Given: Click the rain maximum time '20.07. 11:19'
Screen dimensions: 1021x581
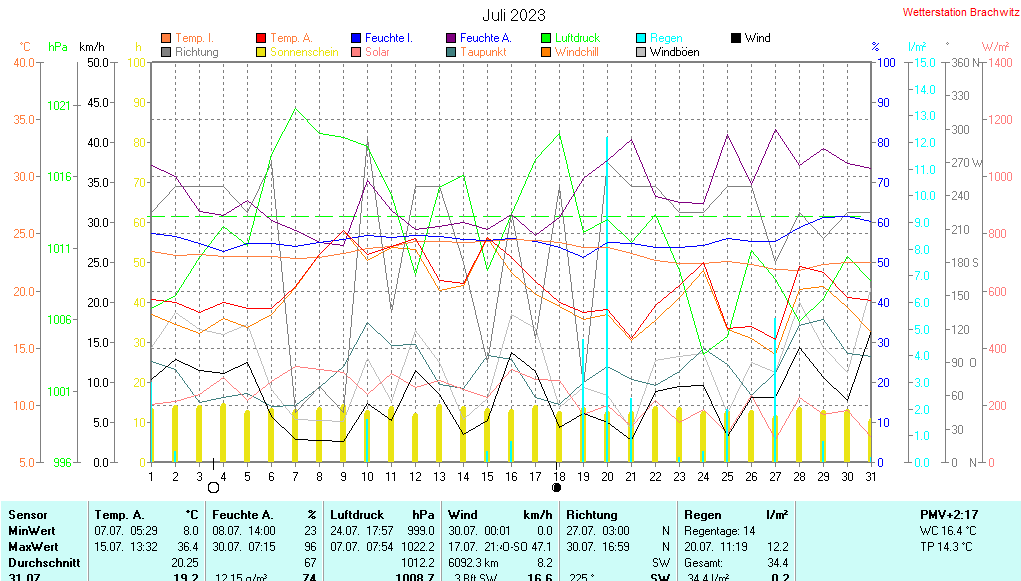Looking at the screenshot, I should tap(716, 547).
